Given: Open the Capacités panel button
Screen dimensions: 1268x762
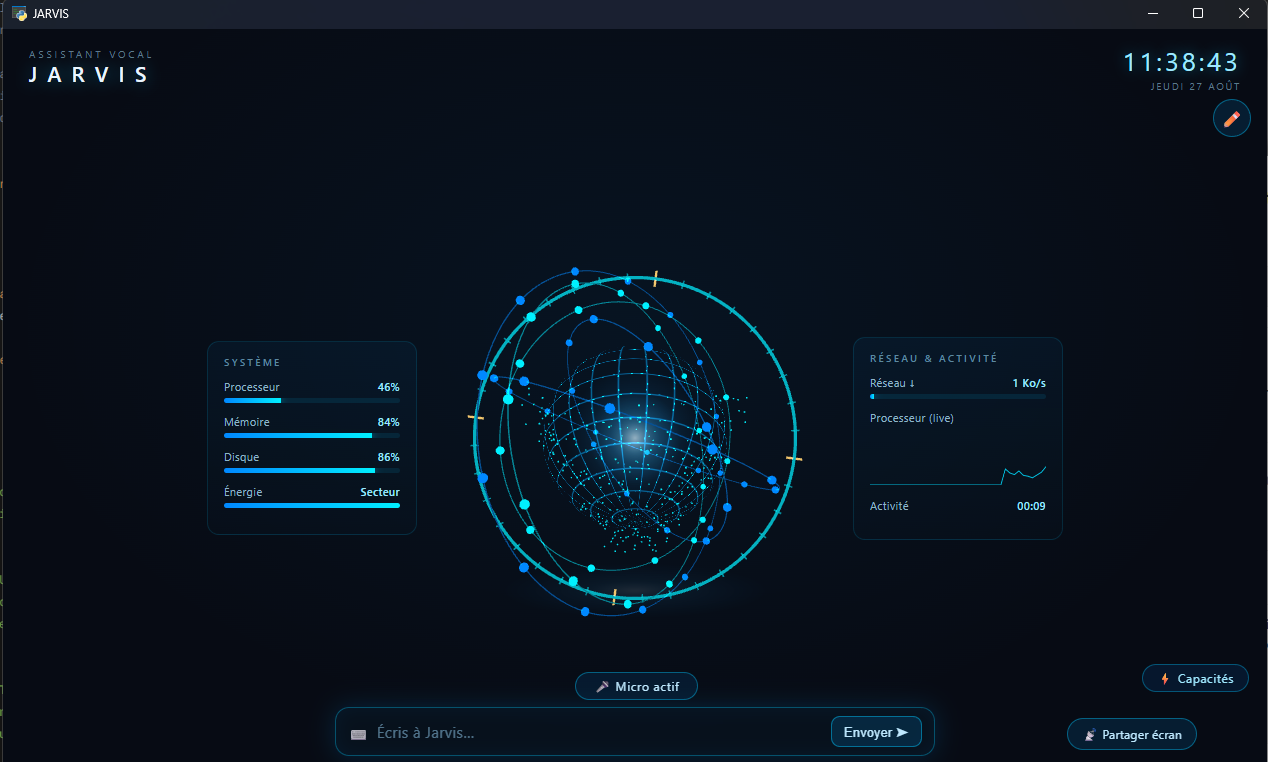Looking at the screenshot, I should click(1195, 678).
